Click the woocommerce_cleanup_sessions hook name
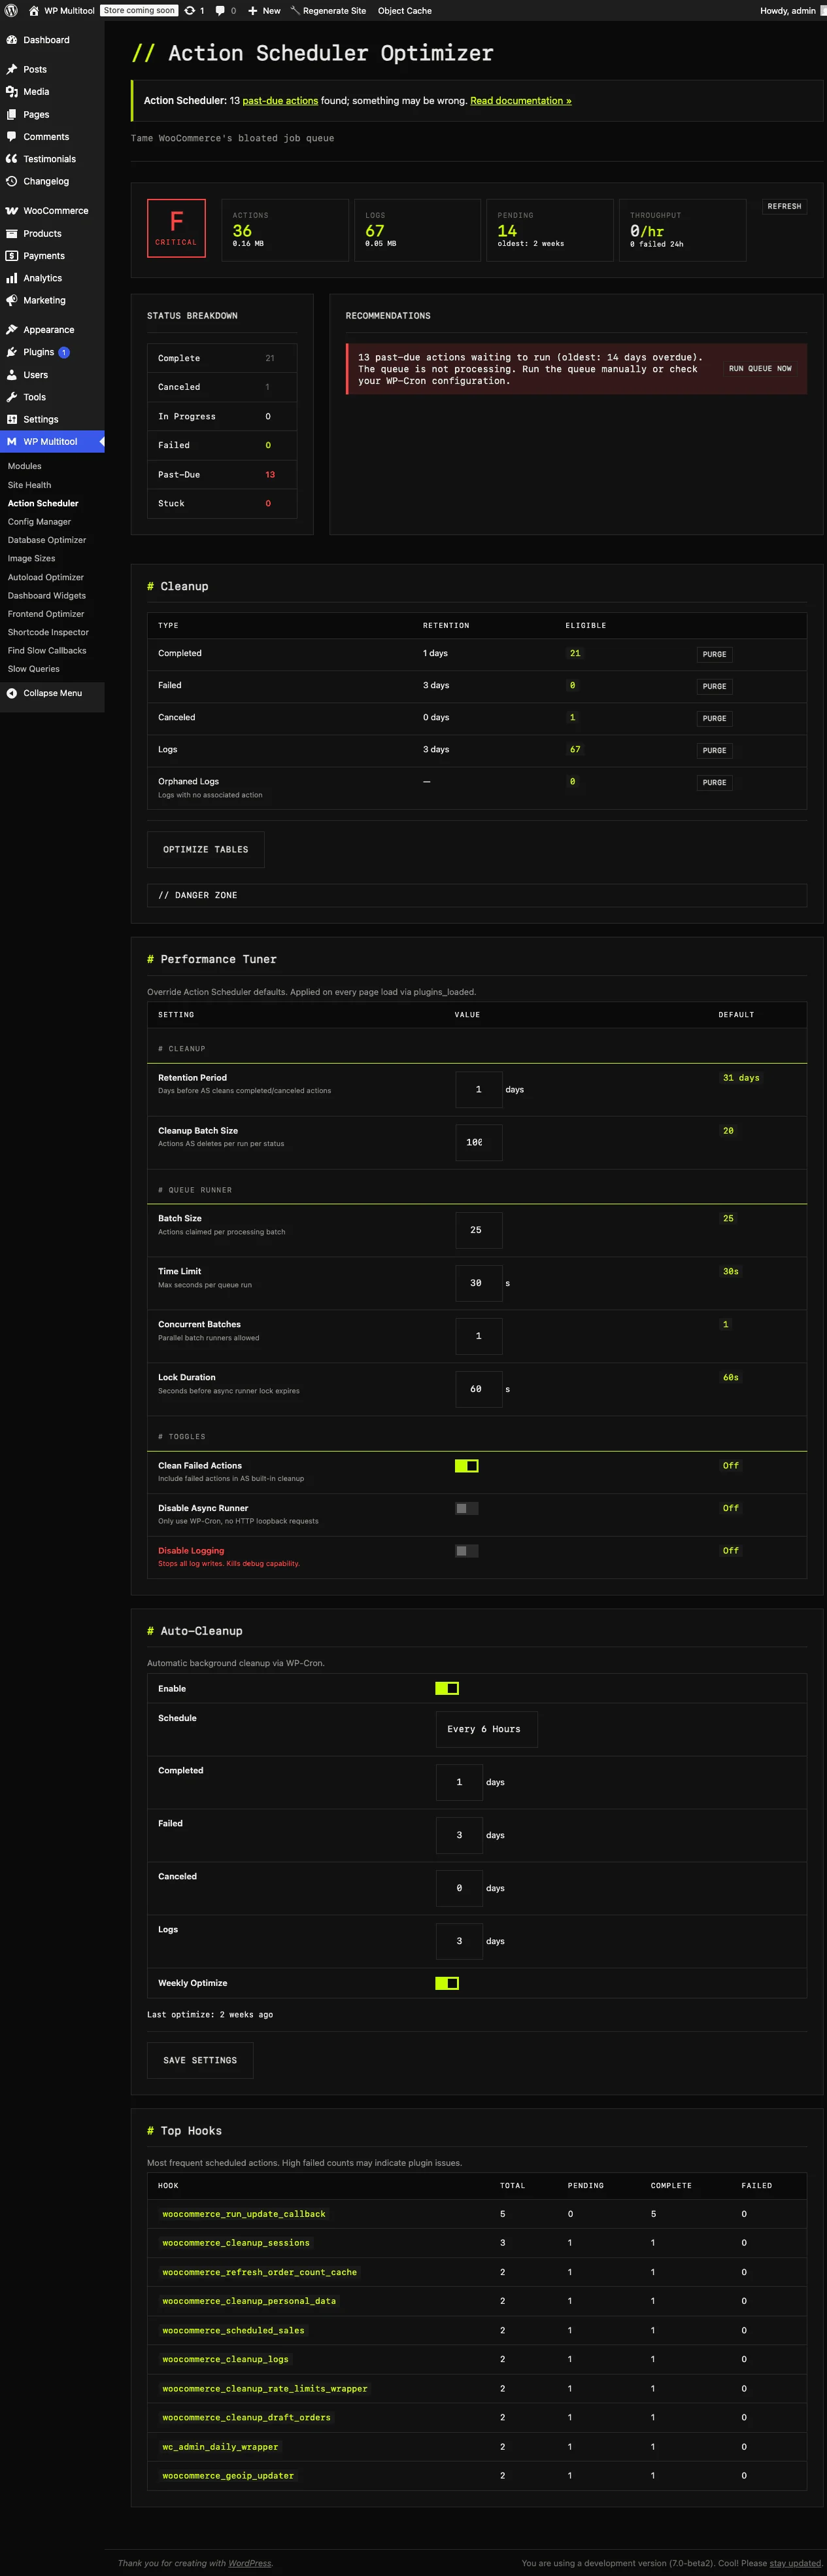The height and width of the screenshot is (2576, 827). pos(236,2243)
